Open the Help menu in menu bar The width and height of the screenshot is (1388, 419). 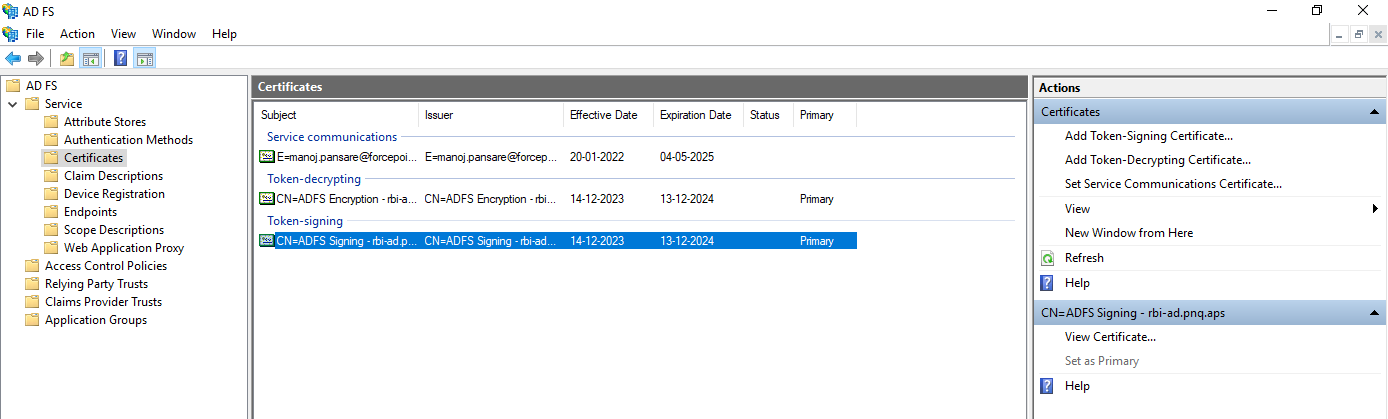[x=224, y=34]
